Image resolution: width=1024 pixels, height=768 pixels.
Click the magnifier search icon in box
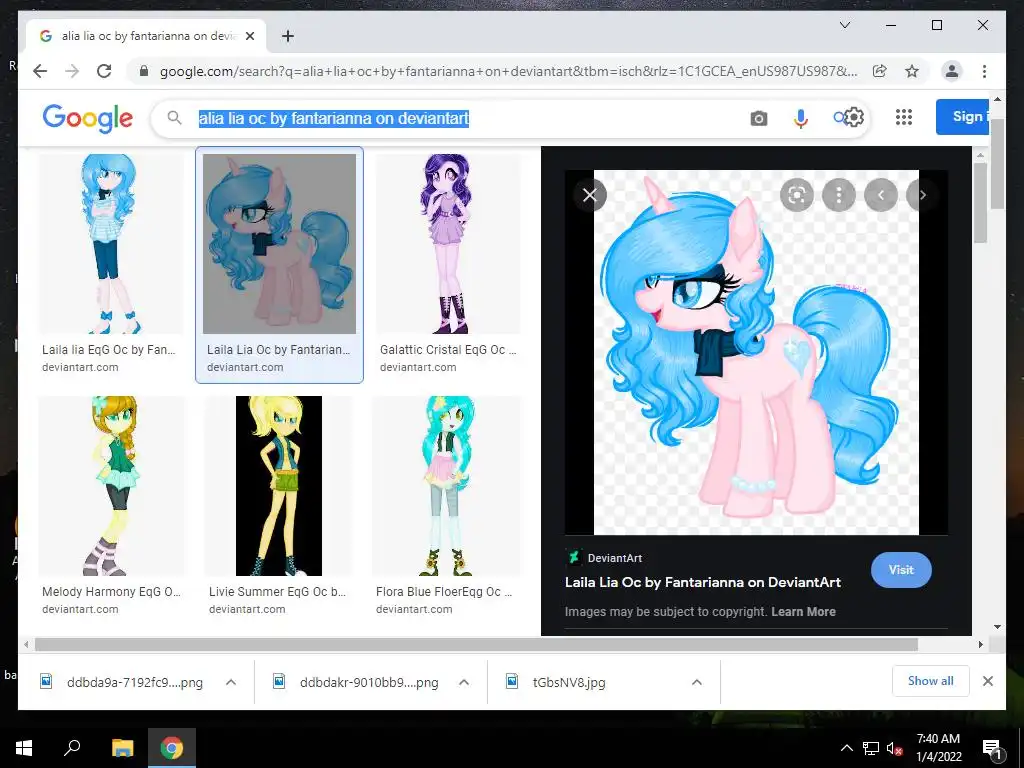(174, 118)
